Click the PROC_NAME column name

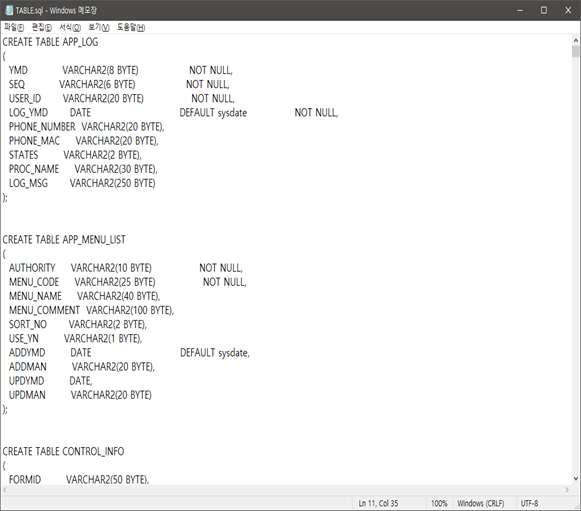point(34,169)
